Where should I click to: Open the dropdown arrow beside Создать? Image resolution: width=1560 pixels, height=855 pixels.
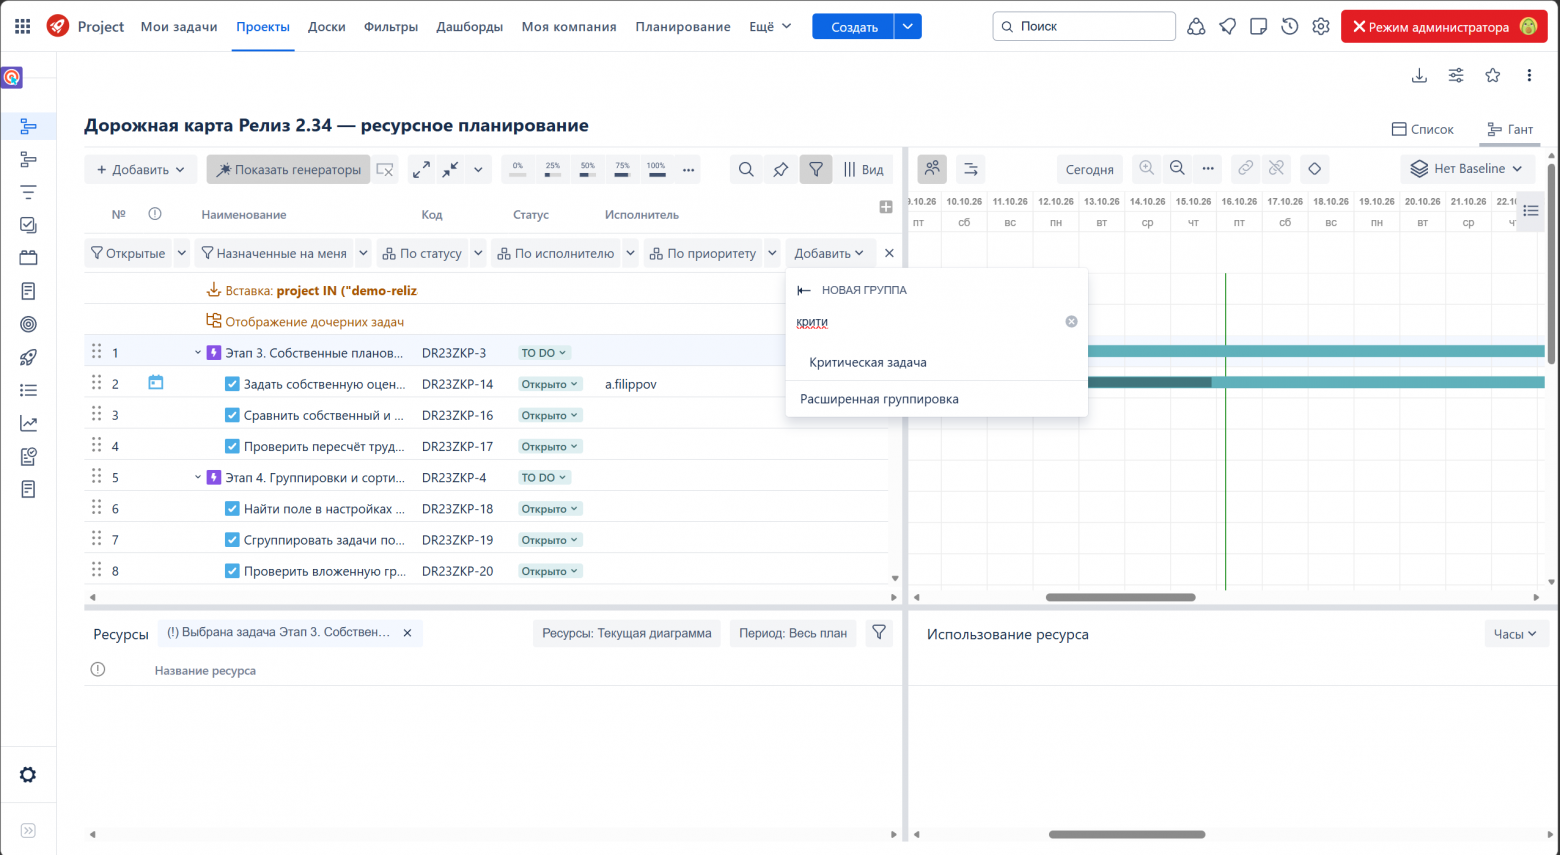tap(907, 27)
